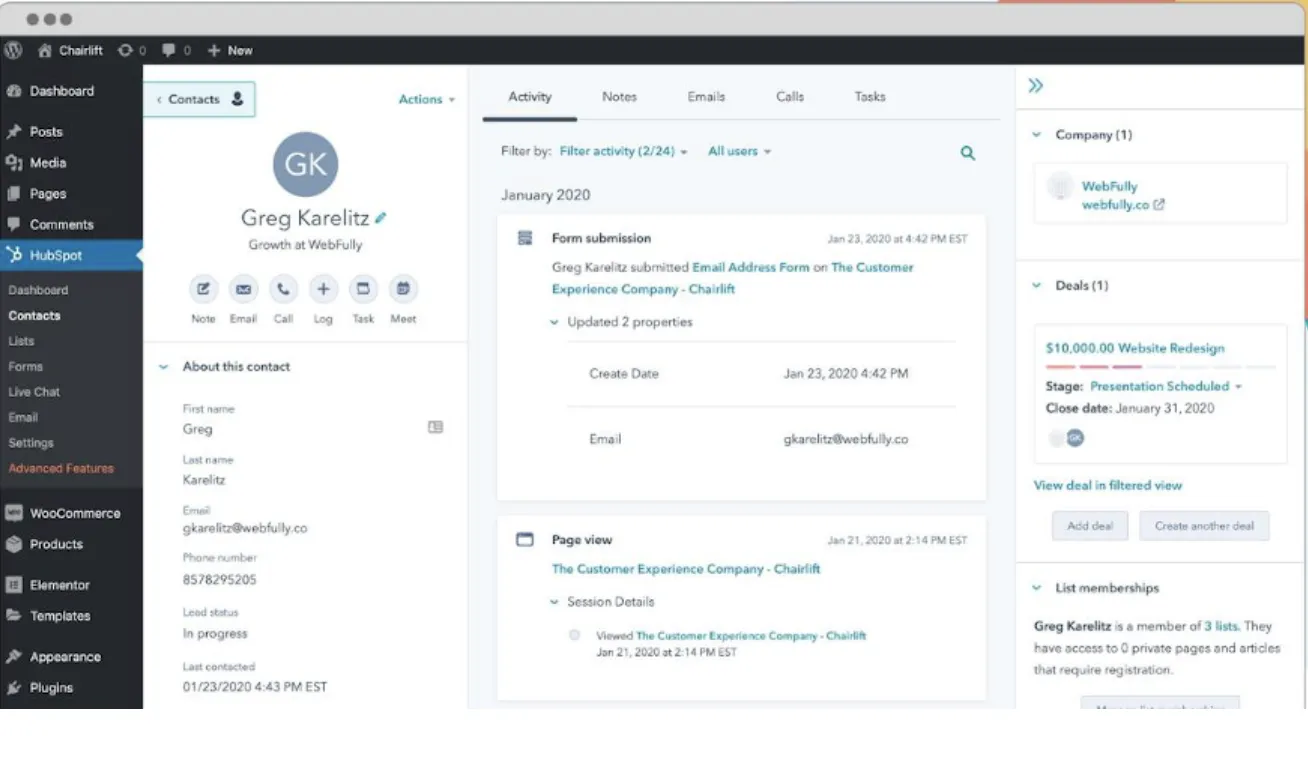The width and height of the screenshot is (1308, 758).
Task: Switch to the Notes tab
Action: 619,97
